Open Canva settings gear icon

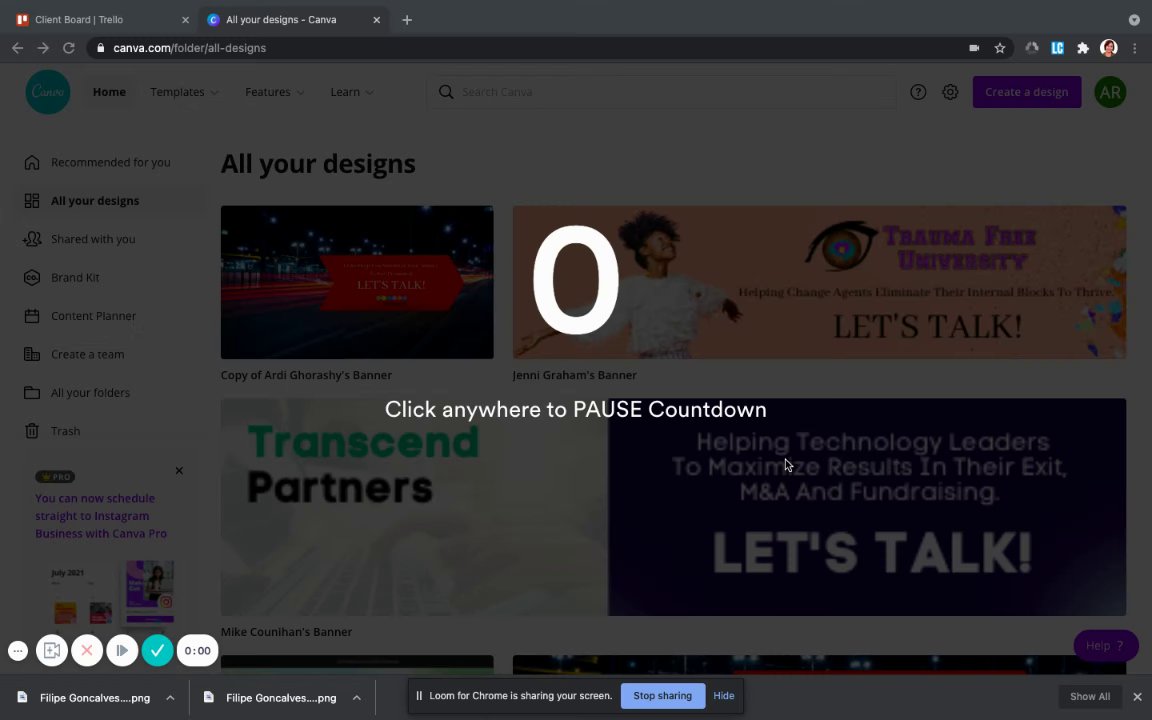click(x=950, y=92)
